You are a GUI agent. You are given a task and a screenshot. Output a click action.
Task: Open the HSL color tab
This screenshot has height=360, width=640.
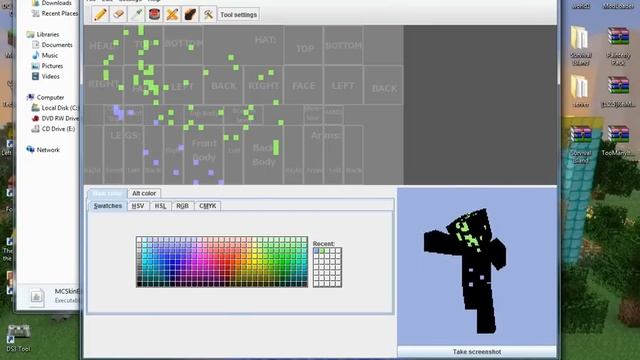pos(160,206)
